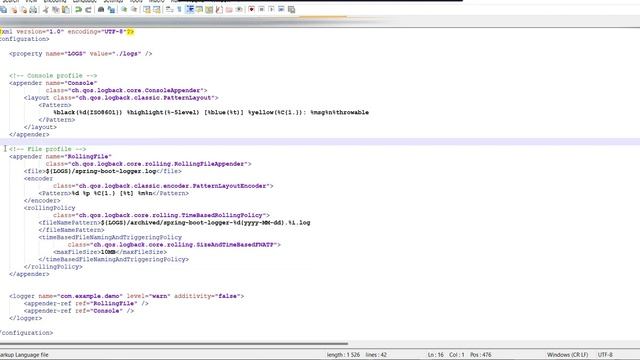Enable synchronized horizontal scrolling
This screenshot has height=360, width=640.
(x=156, y=9)
